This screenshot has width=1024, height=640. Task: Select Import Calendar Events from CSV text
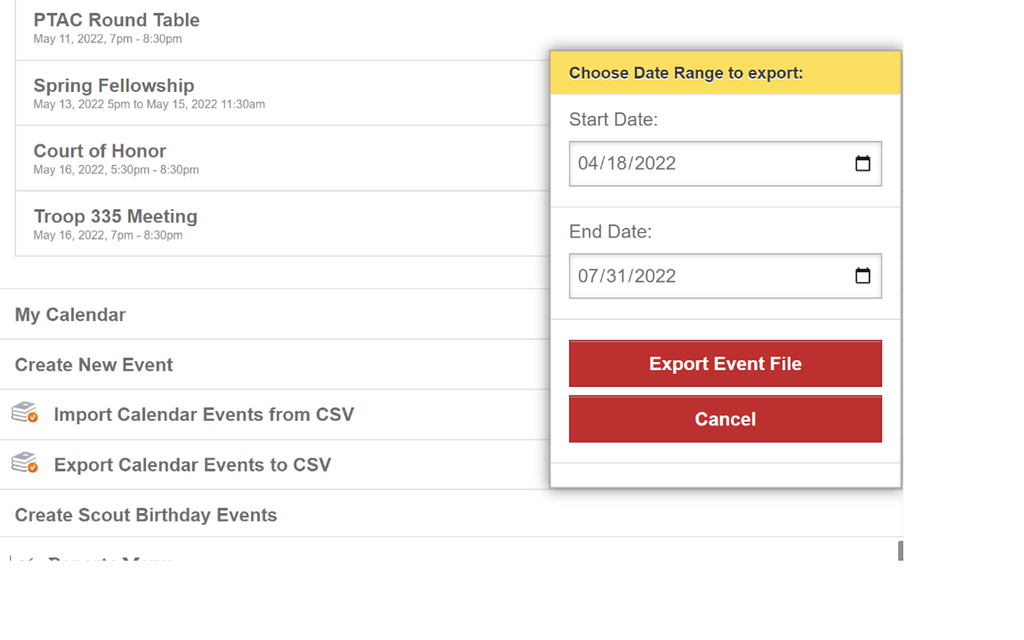[204, 415]
